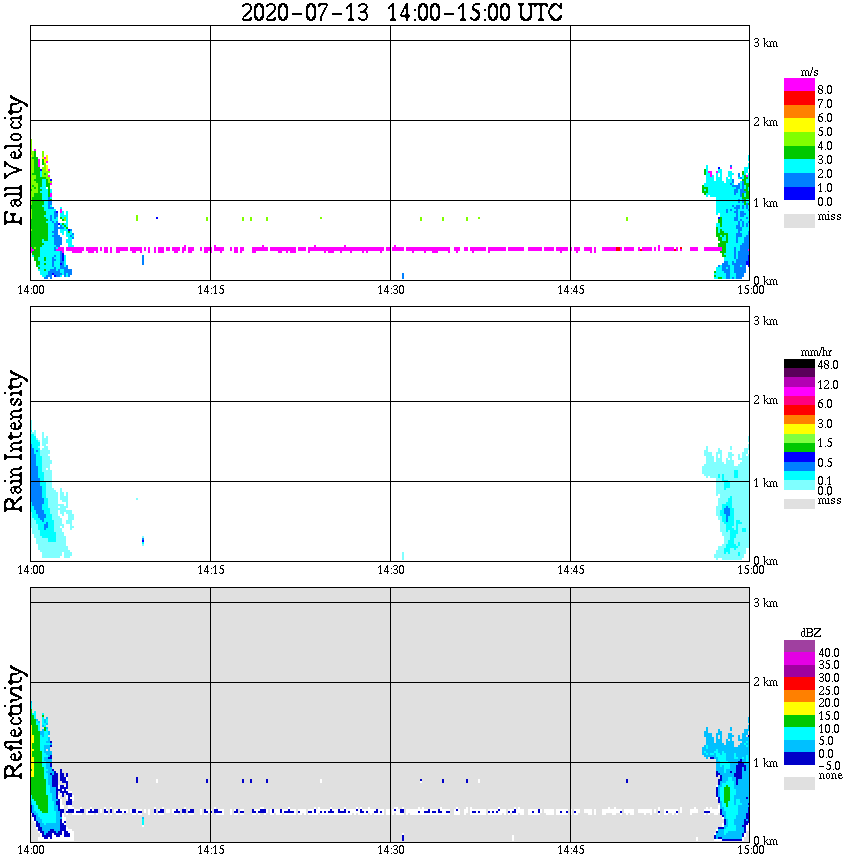Screen dimensions: 850x868
Task: Pick the red swatch in the m/s legend
Action: (799, 98)
